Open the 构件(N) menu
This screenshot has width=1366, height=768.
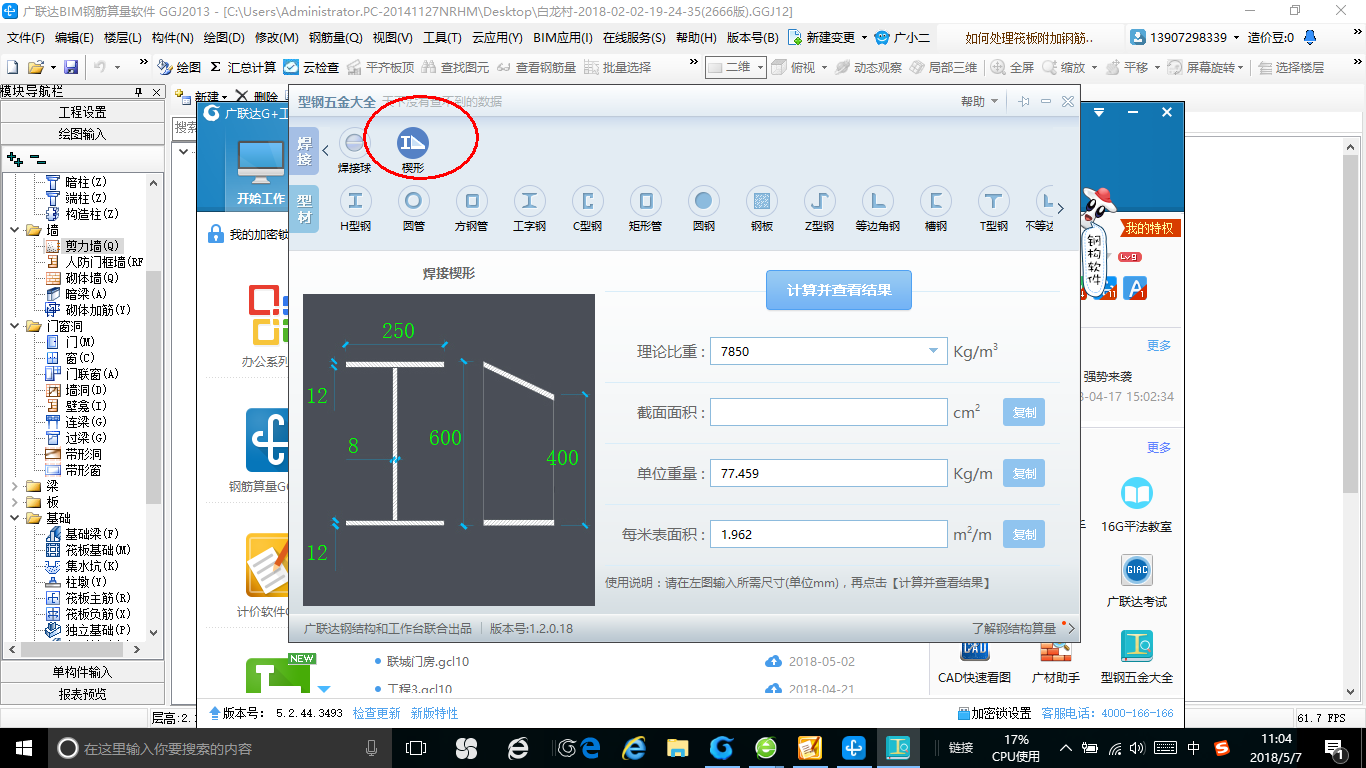(x=173, y=38)
